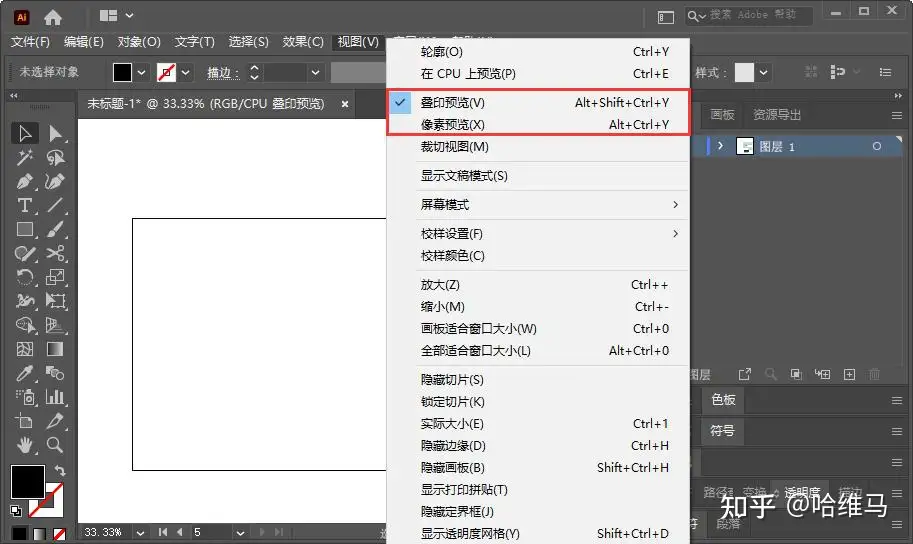Select the Direct Selection tool
The width and height of the screenshot is (913, 544).
point(55,133)
